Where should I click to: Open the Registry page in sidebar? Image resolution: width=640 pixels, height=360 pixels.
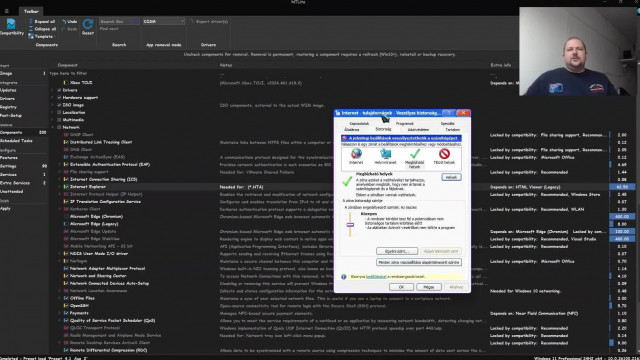9,107
